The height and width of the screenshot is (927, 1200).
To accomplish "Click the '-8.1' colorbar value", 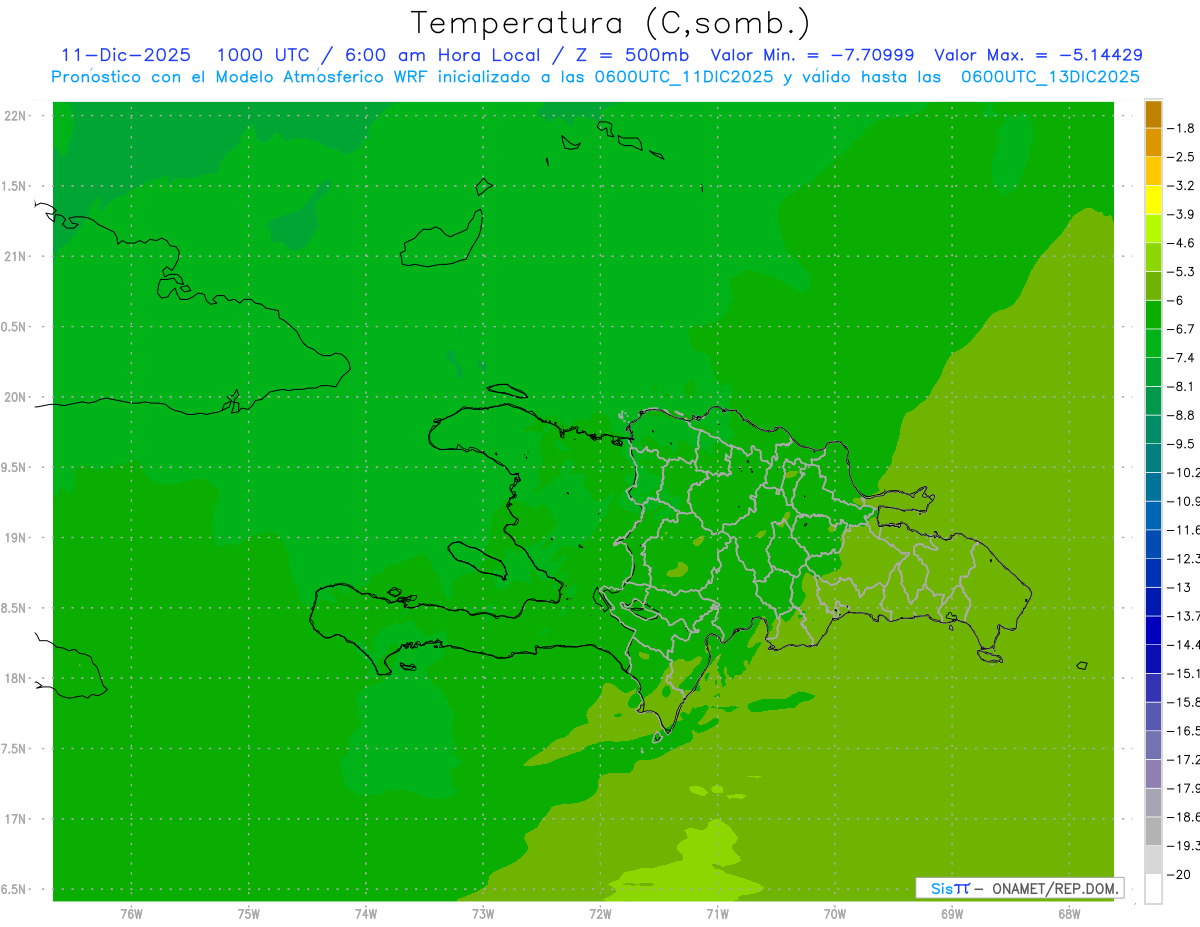I will 1180,386.
